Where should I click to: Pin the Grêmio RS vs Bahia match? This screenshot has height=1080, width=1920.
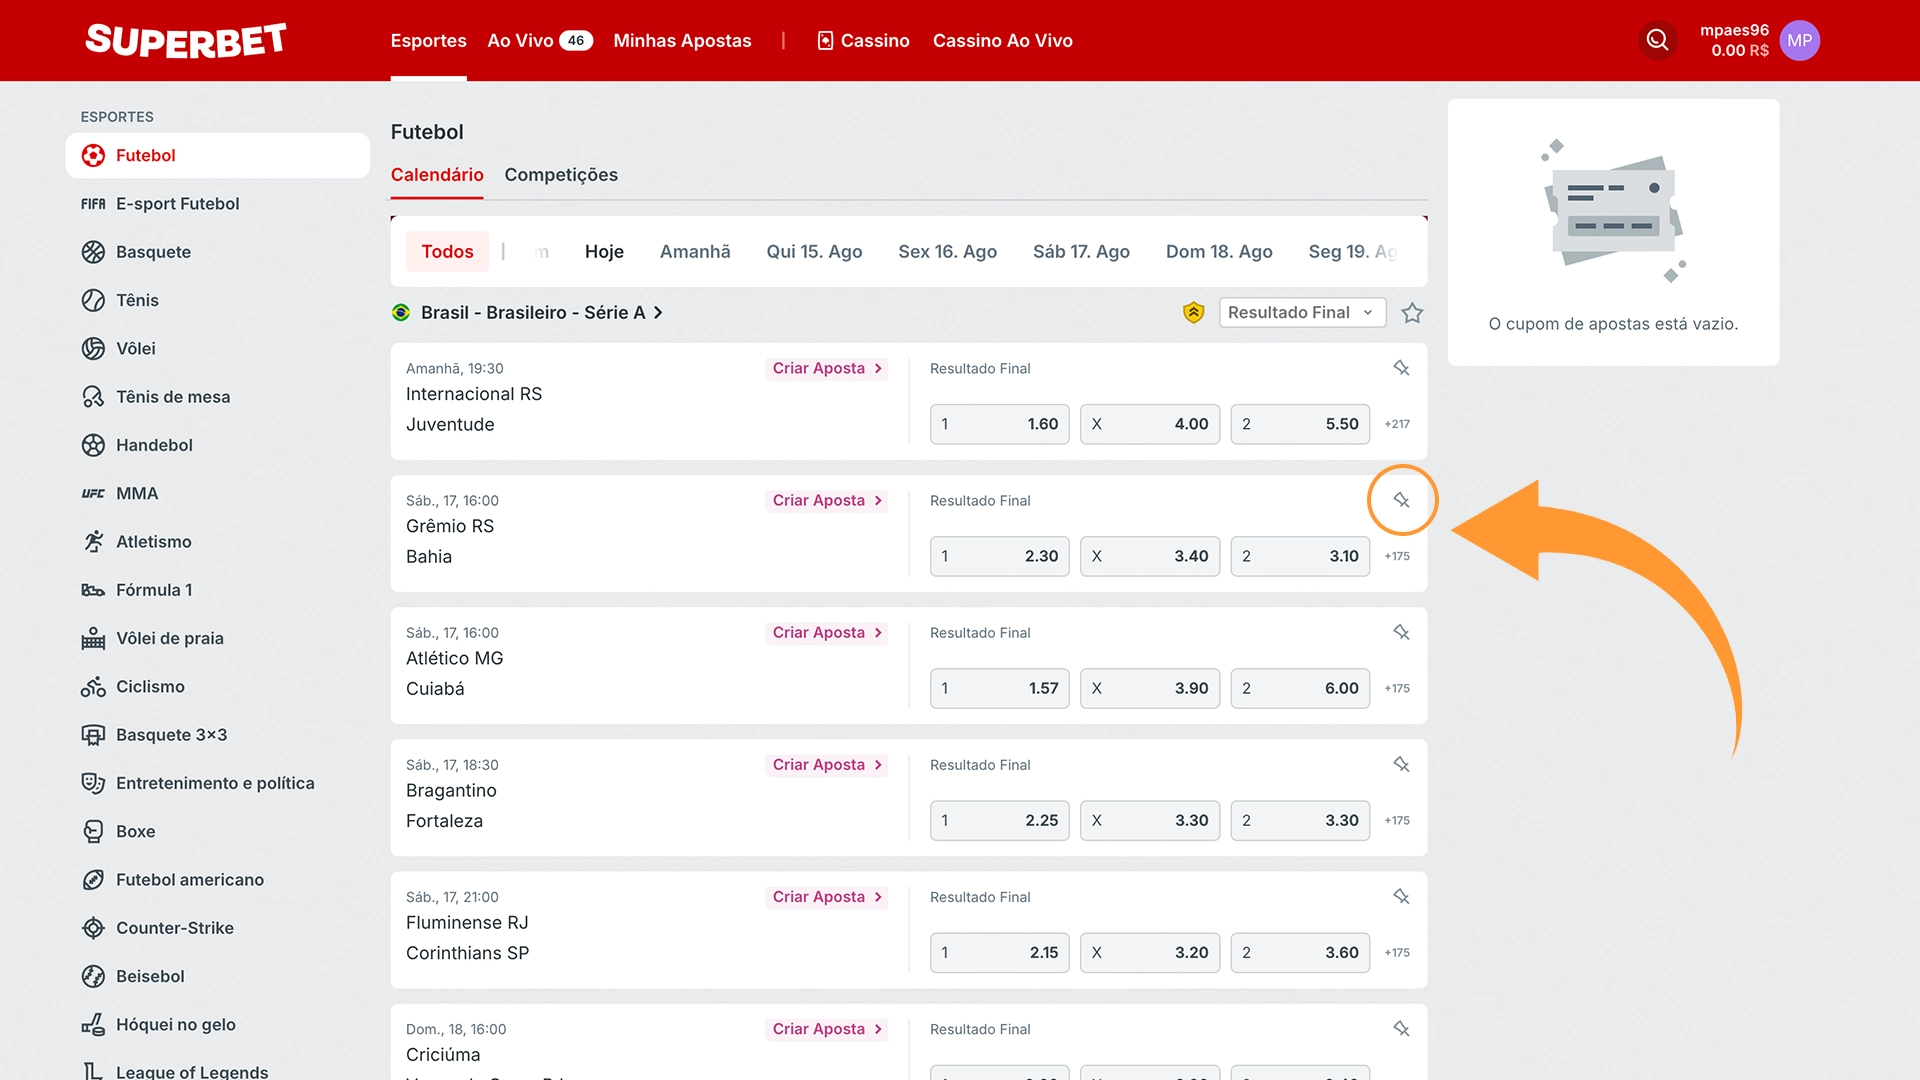1401,500
